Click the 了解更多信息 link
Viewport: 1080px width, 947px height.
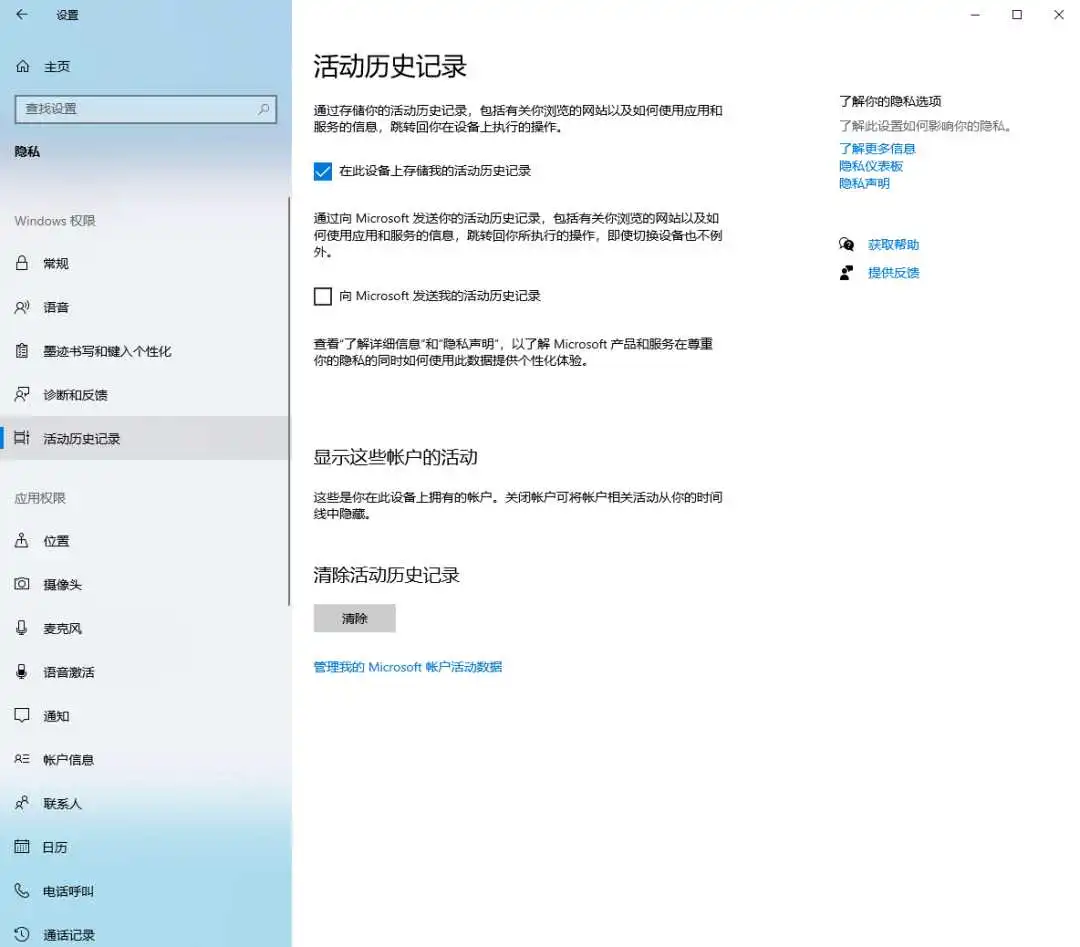877,149
